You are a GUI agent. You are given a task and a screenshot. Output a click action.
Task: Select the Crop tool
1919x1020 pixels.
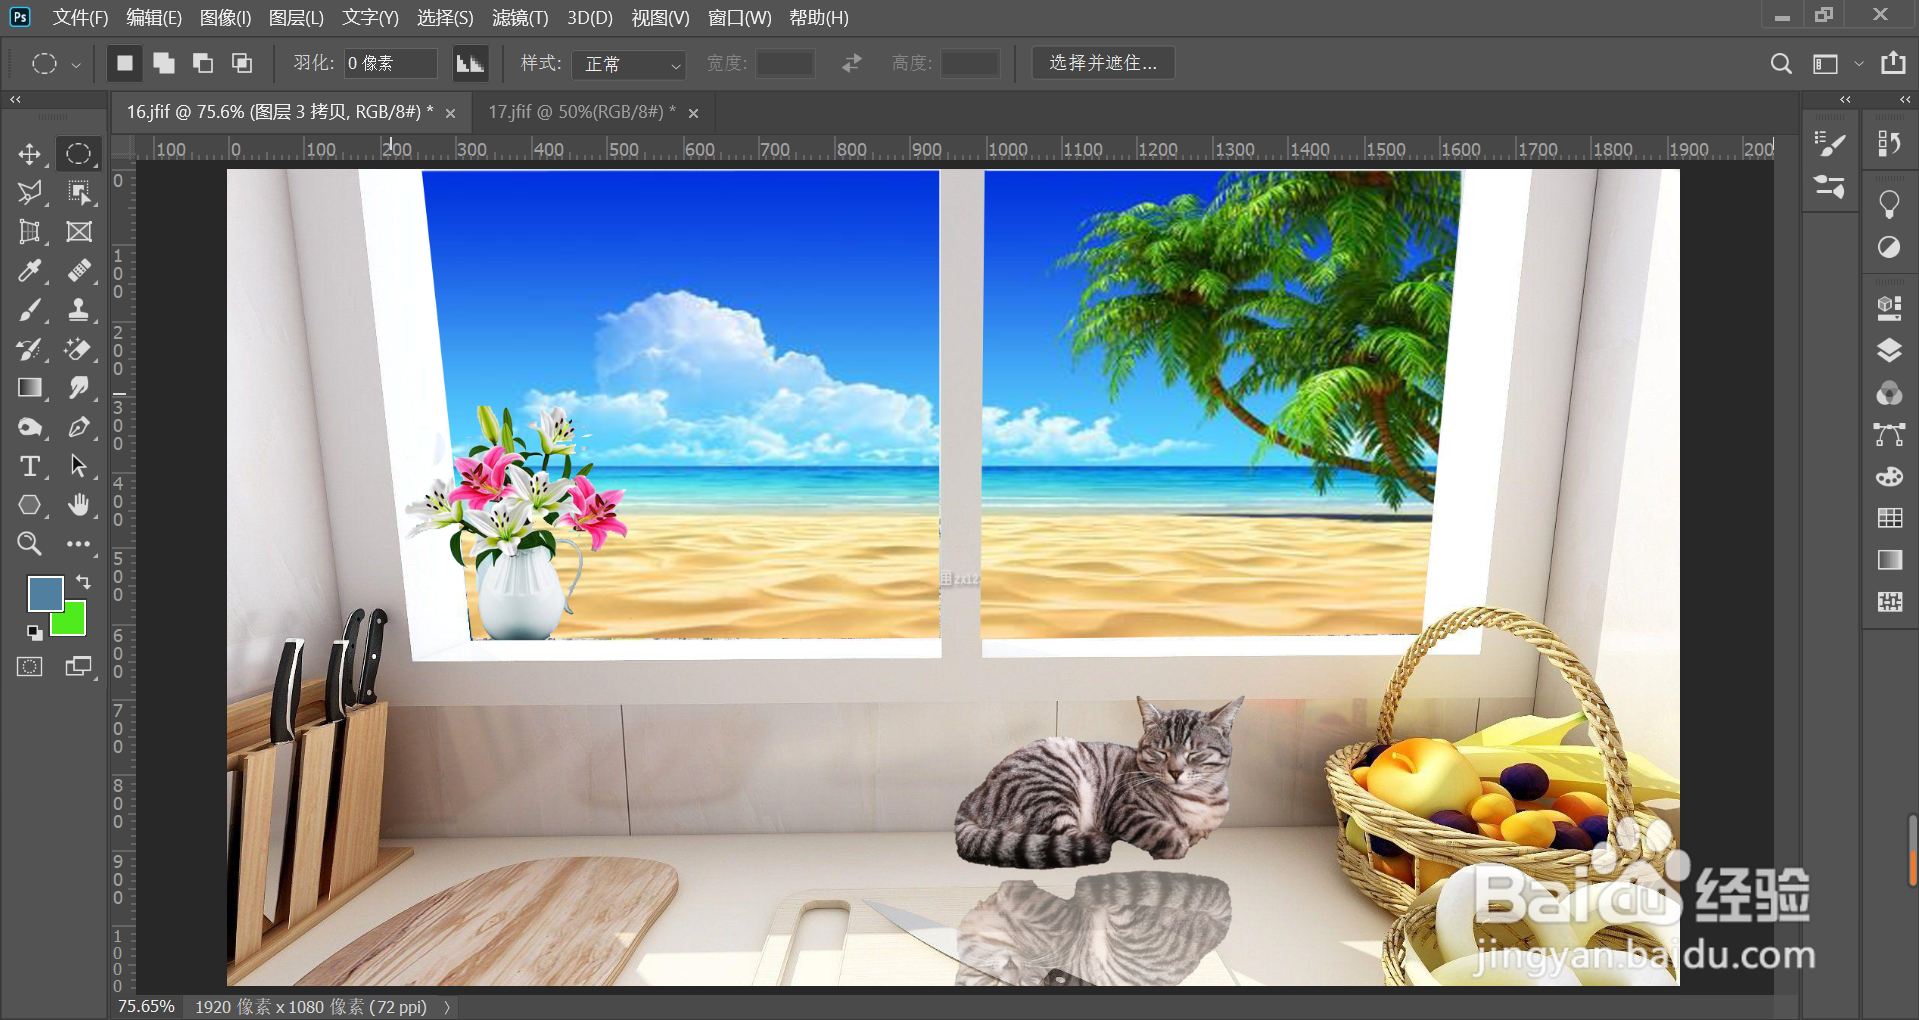[x=30, y=232]
